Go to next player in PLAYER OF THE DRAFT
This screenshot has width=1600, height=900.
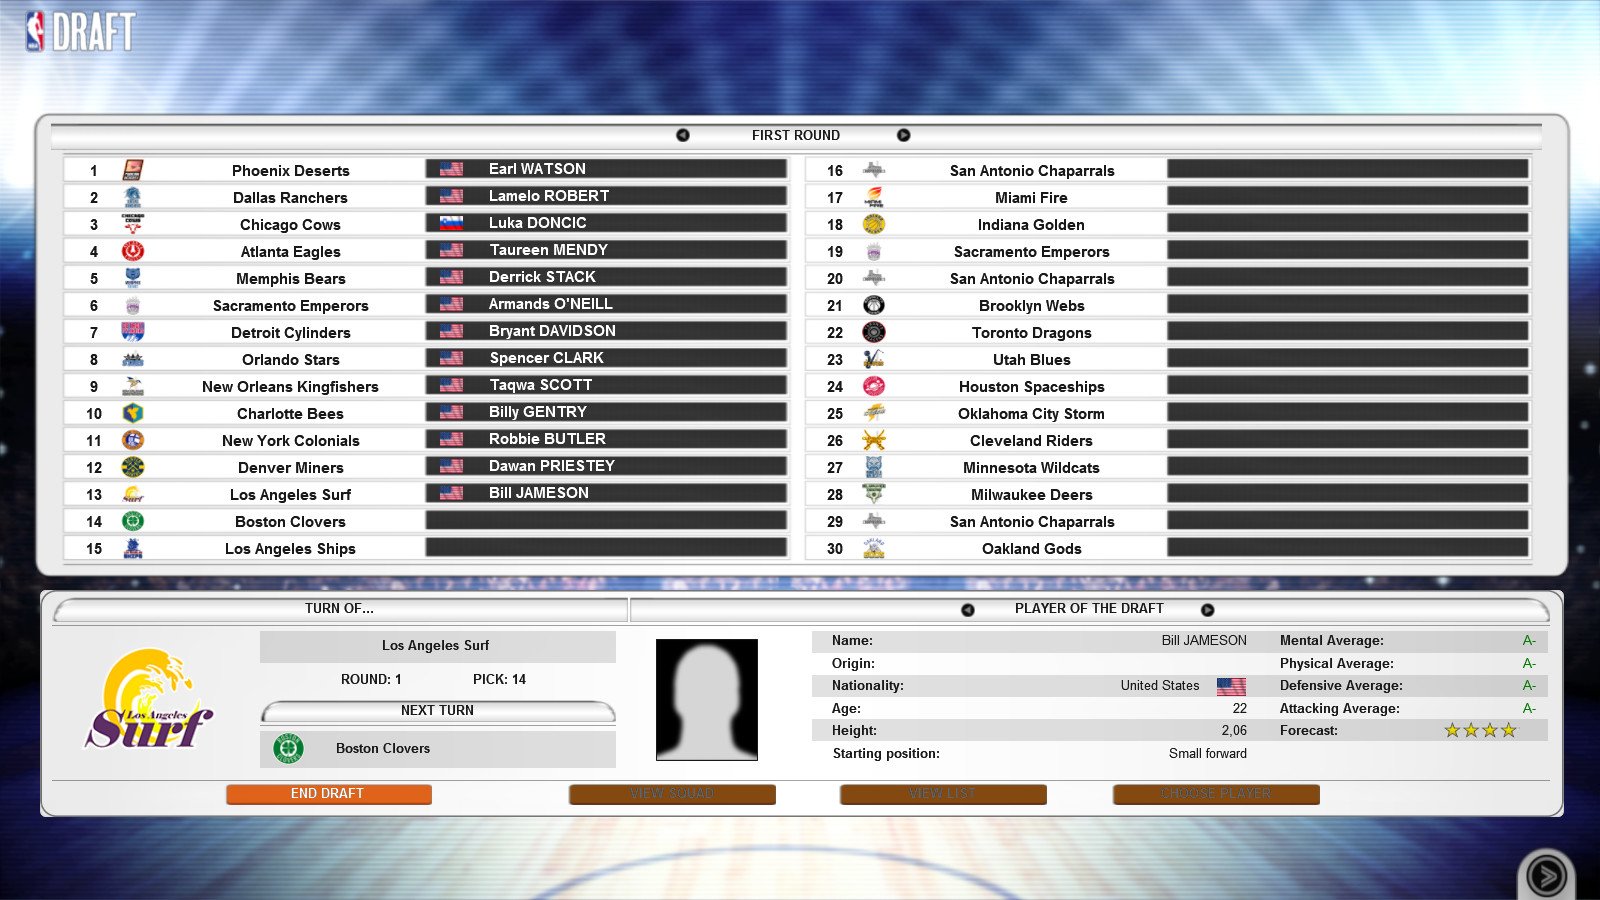[x=1207, y=610]
